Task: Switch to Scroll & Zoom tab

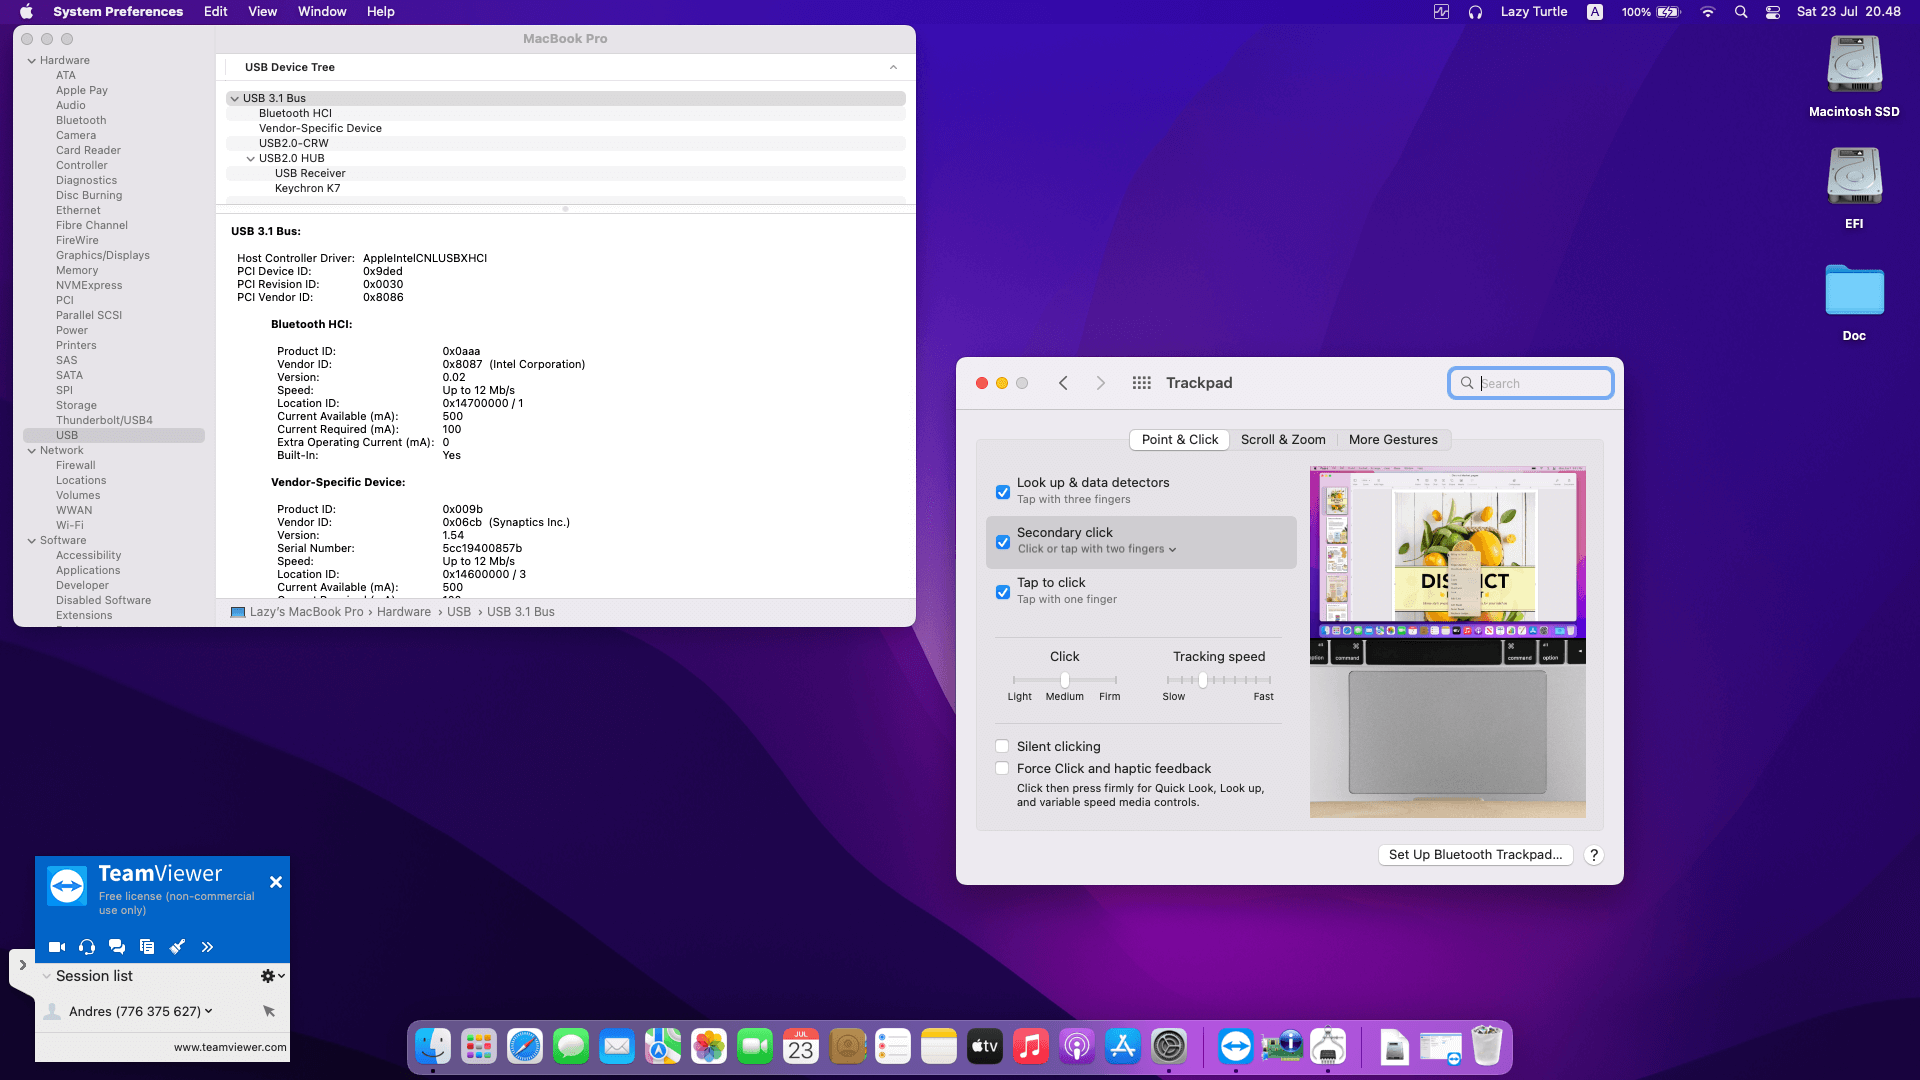Action: (1283, 439)
